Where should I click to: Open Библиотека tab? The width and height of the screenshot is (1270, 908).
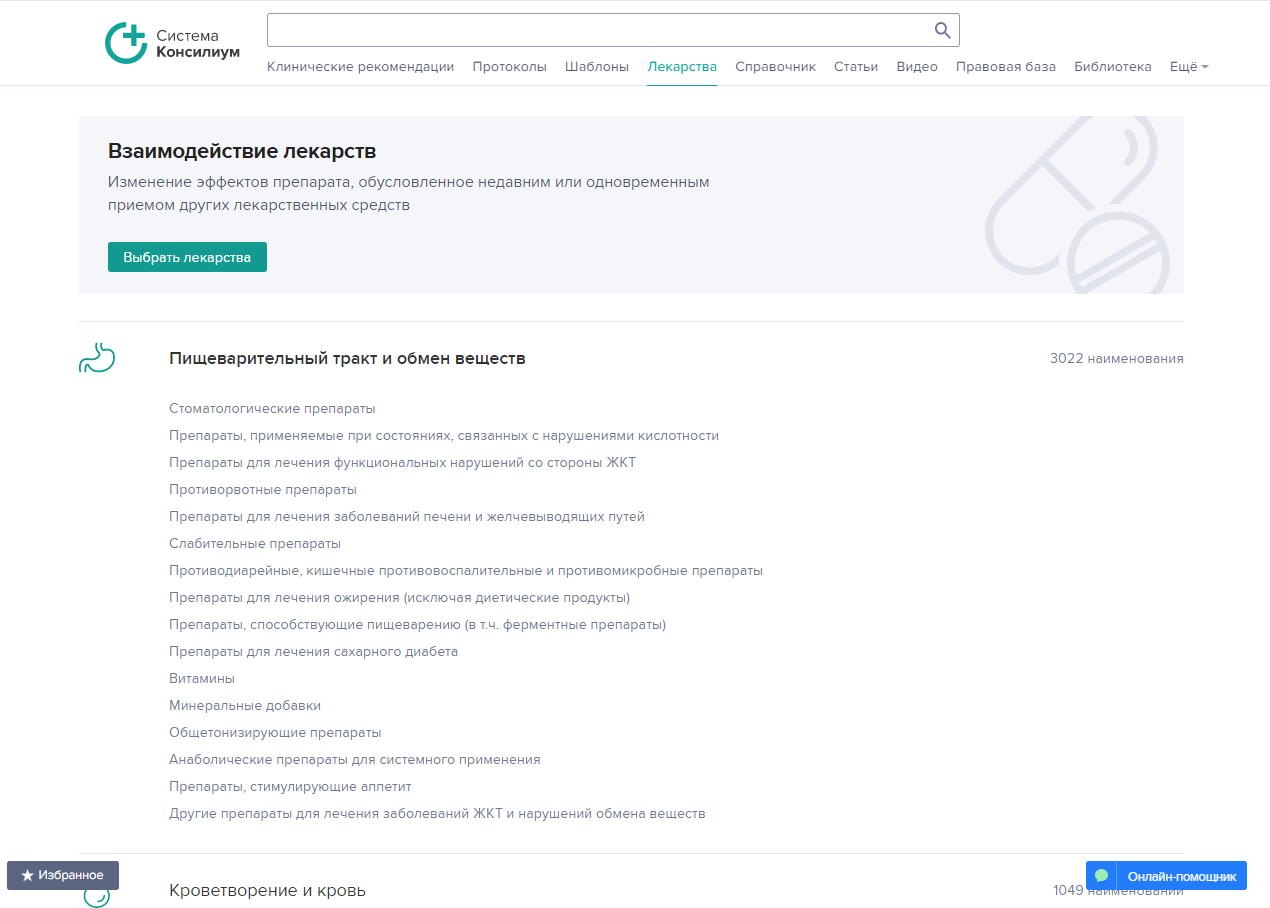(x=1113, y=67)
